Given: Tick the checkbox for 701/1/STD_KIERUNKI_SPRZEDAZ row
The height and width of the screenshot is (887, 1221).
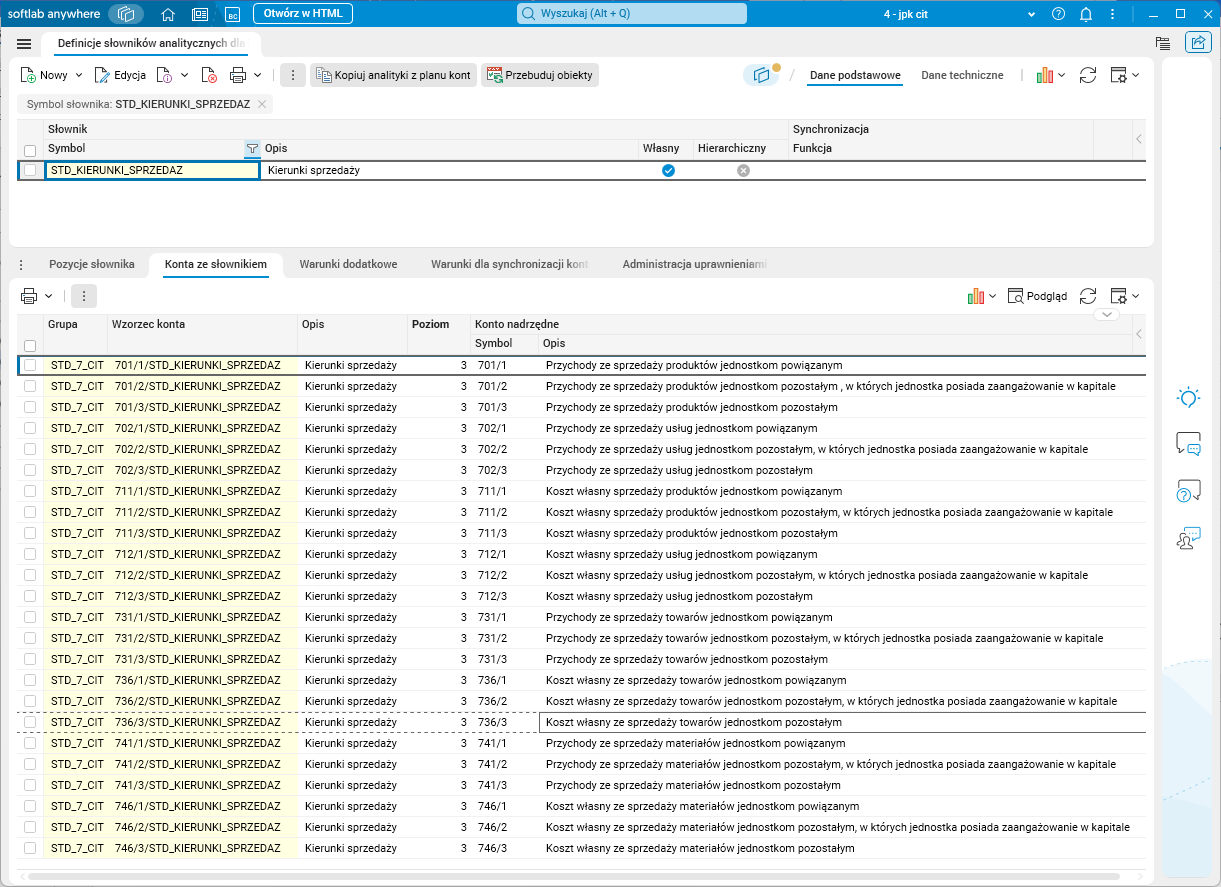Looking at the screenshot, I should coord(30,365).
